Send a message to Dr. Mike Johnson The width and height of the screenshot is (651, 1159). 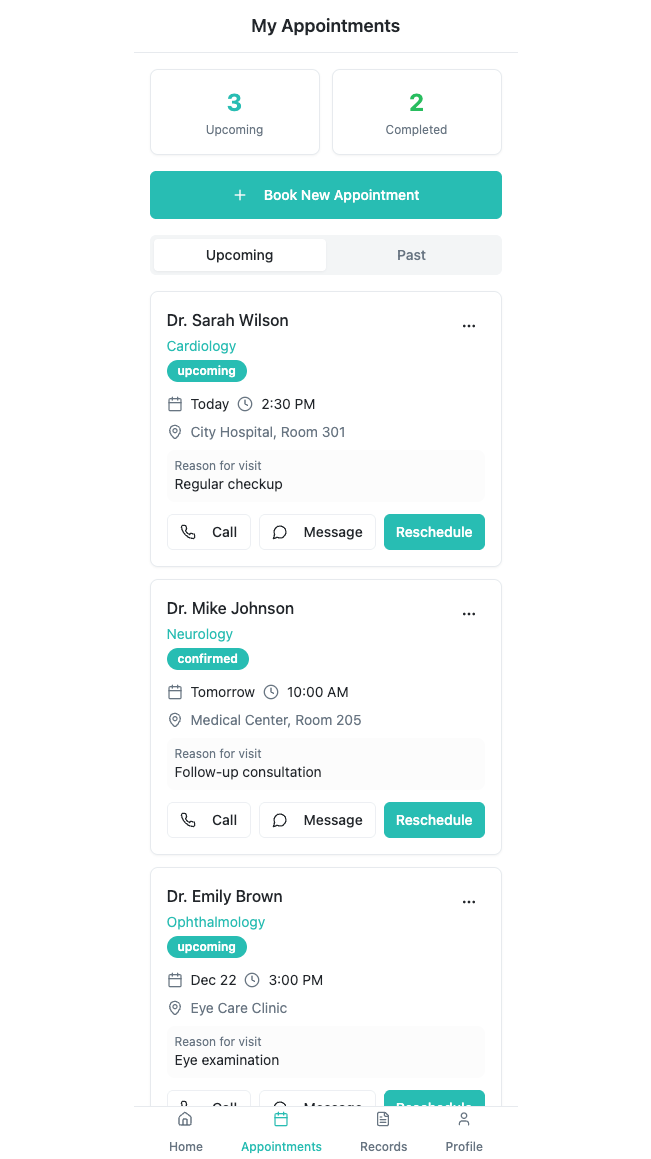pos(318,820)
